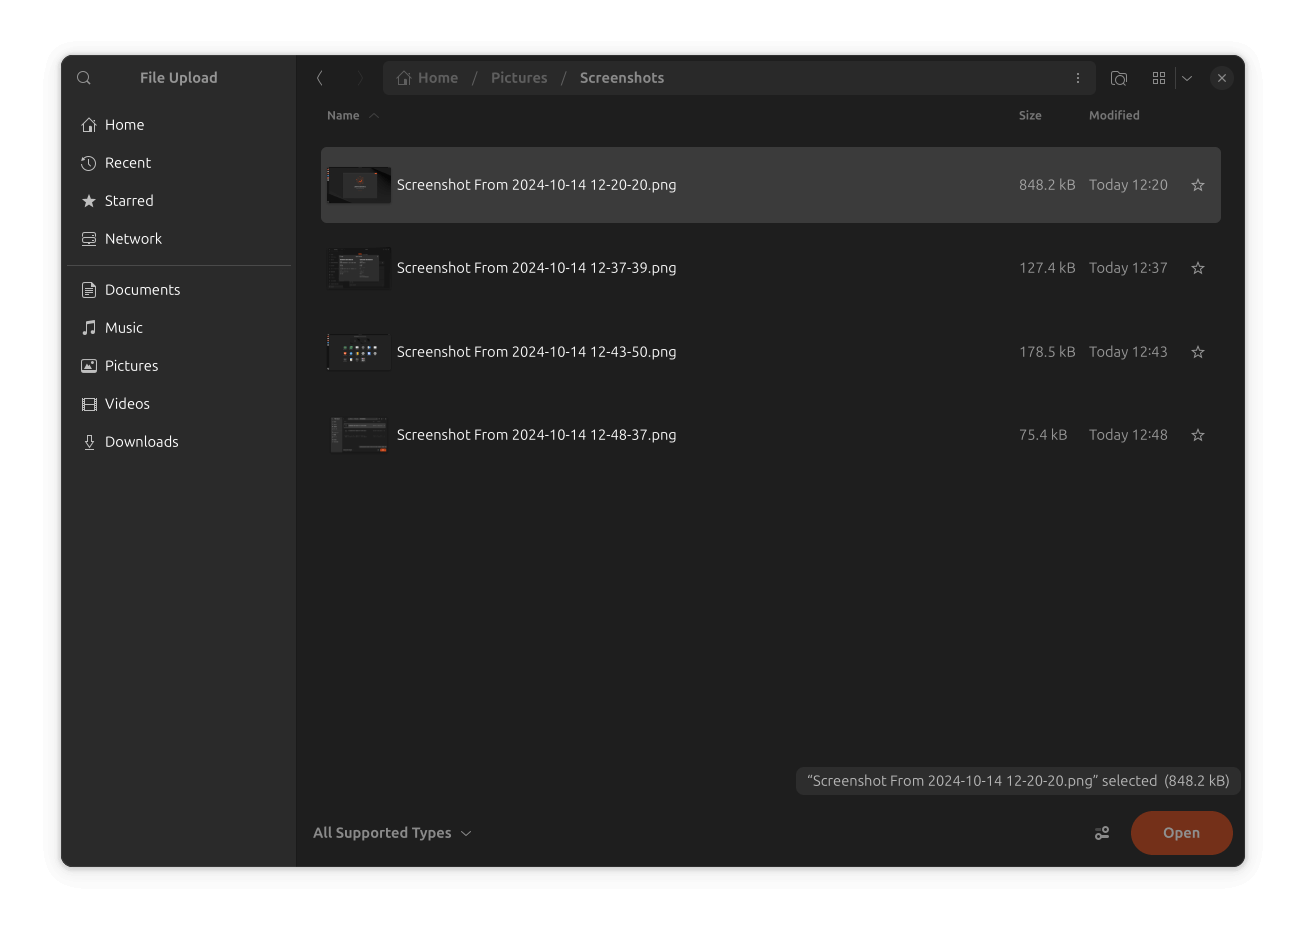Select the Screenshot 12-43-50.png thumbnail

click(359, 352)
